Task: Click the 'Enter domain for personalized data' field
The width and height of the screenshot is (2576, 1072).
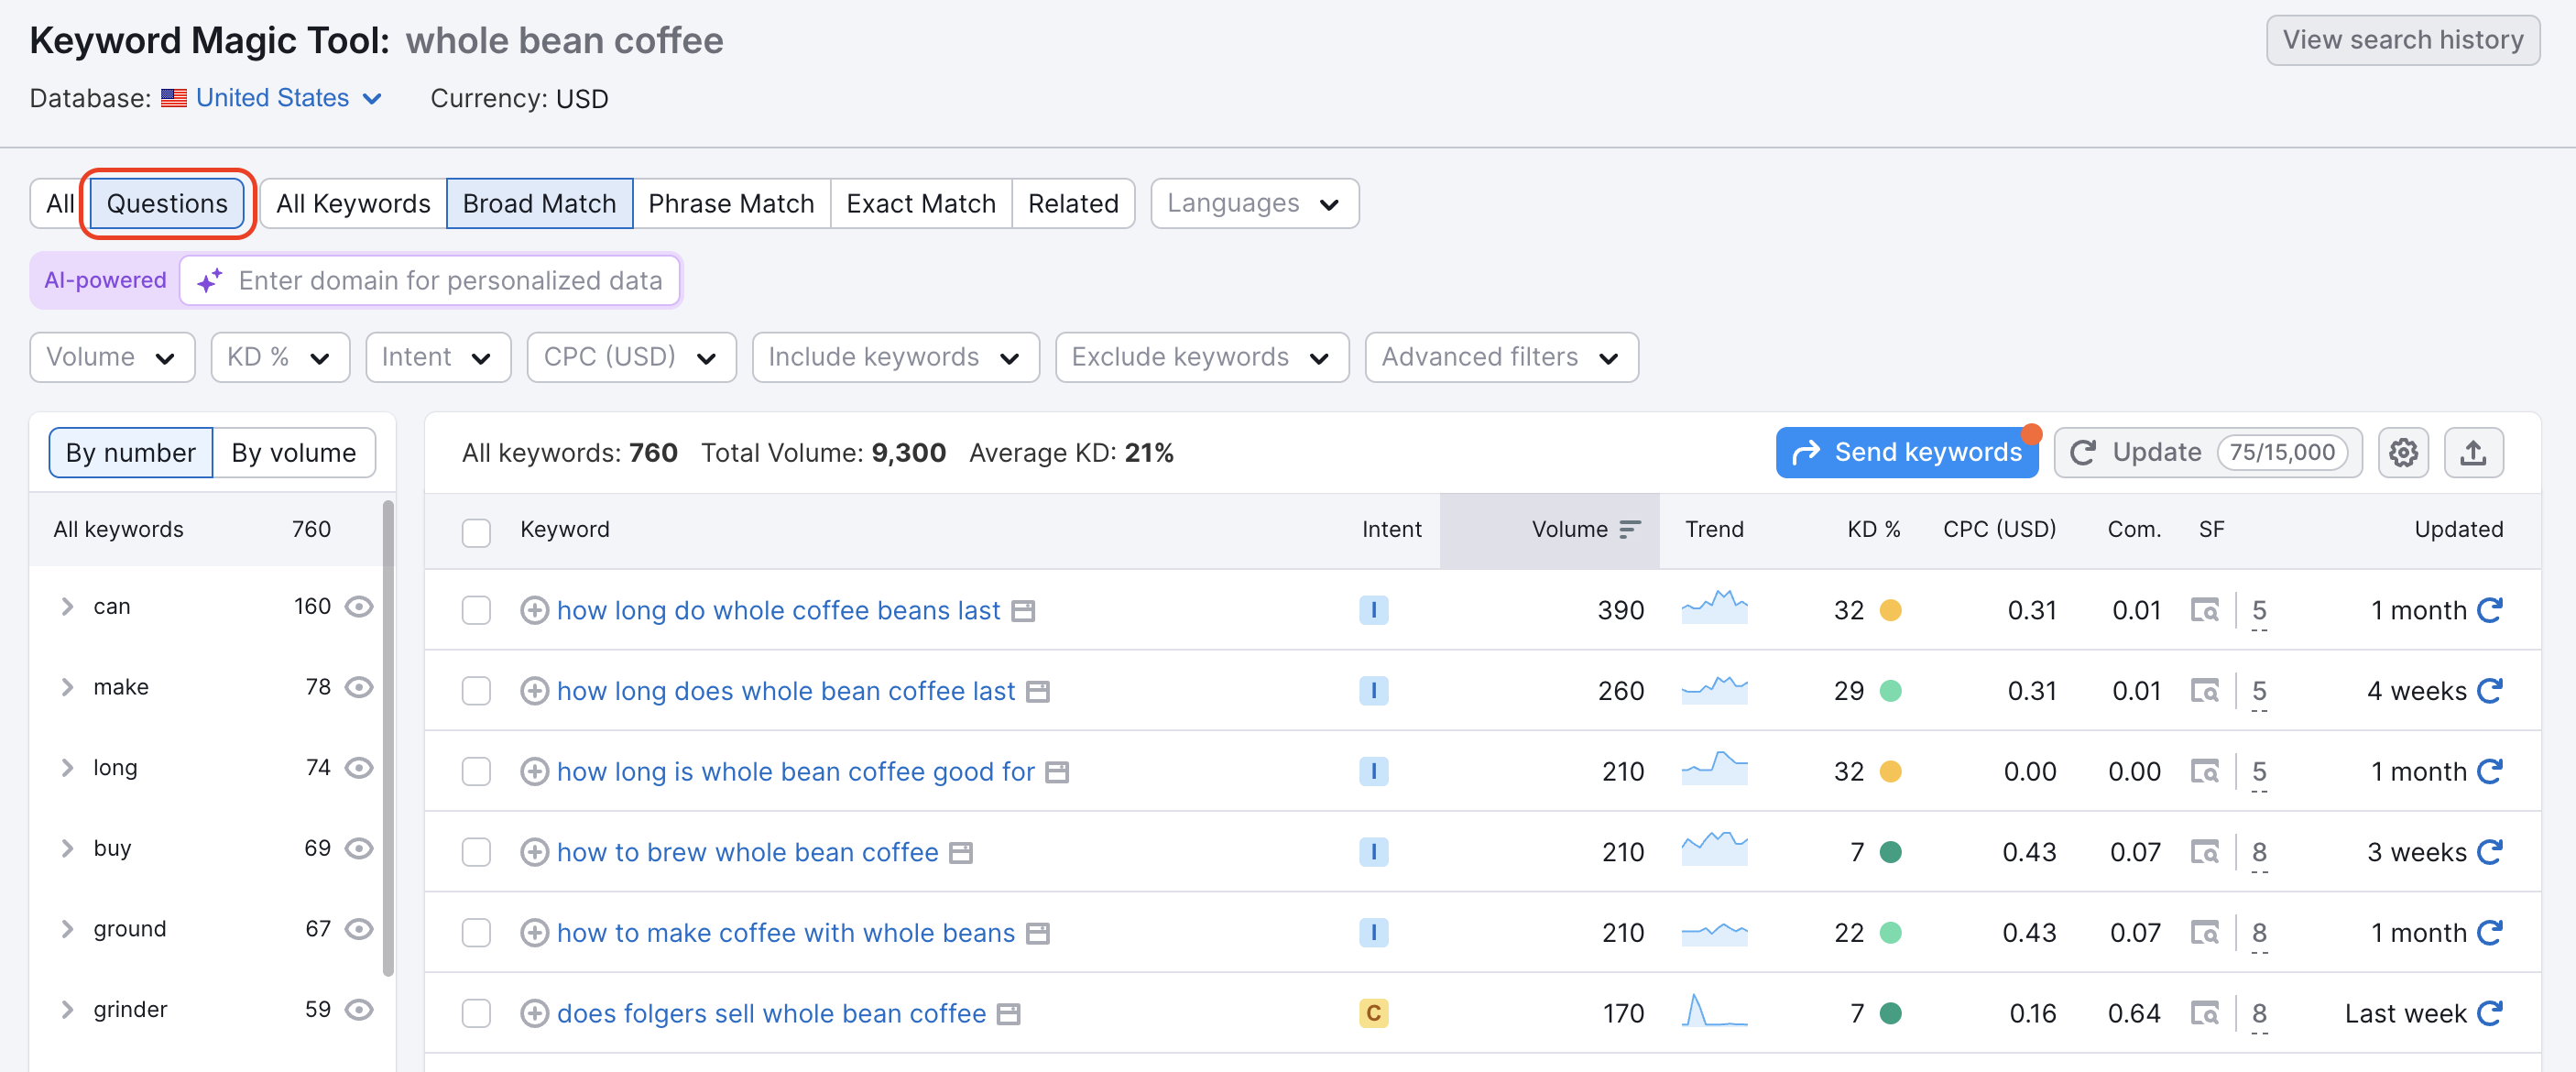Action: 450,280
